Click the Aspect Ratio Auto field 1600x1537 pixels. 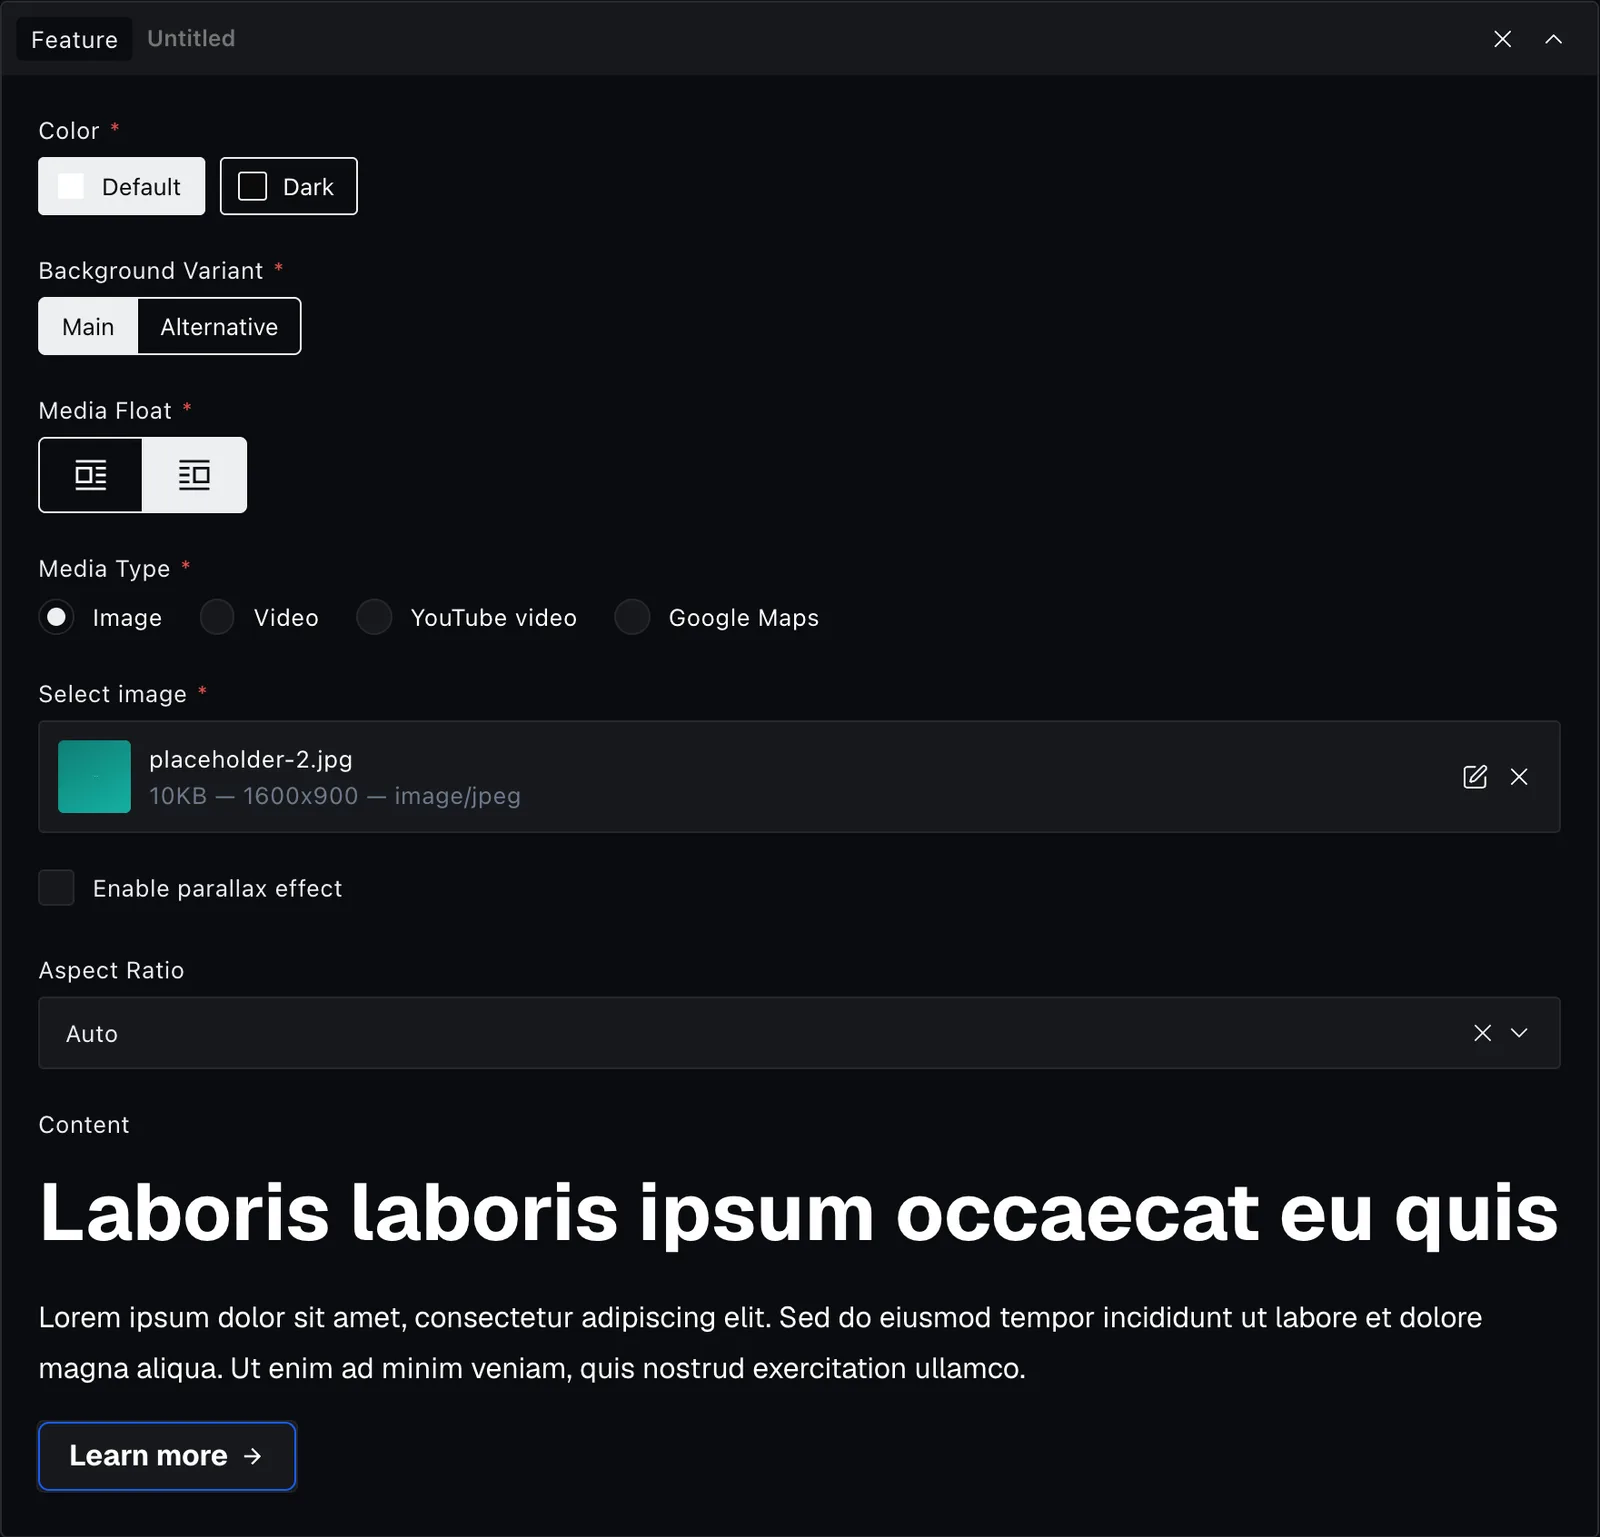tap(799, 1033)
